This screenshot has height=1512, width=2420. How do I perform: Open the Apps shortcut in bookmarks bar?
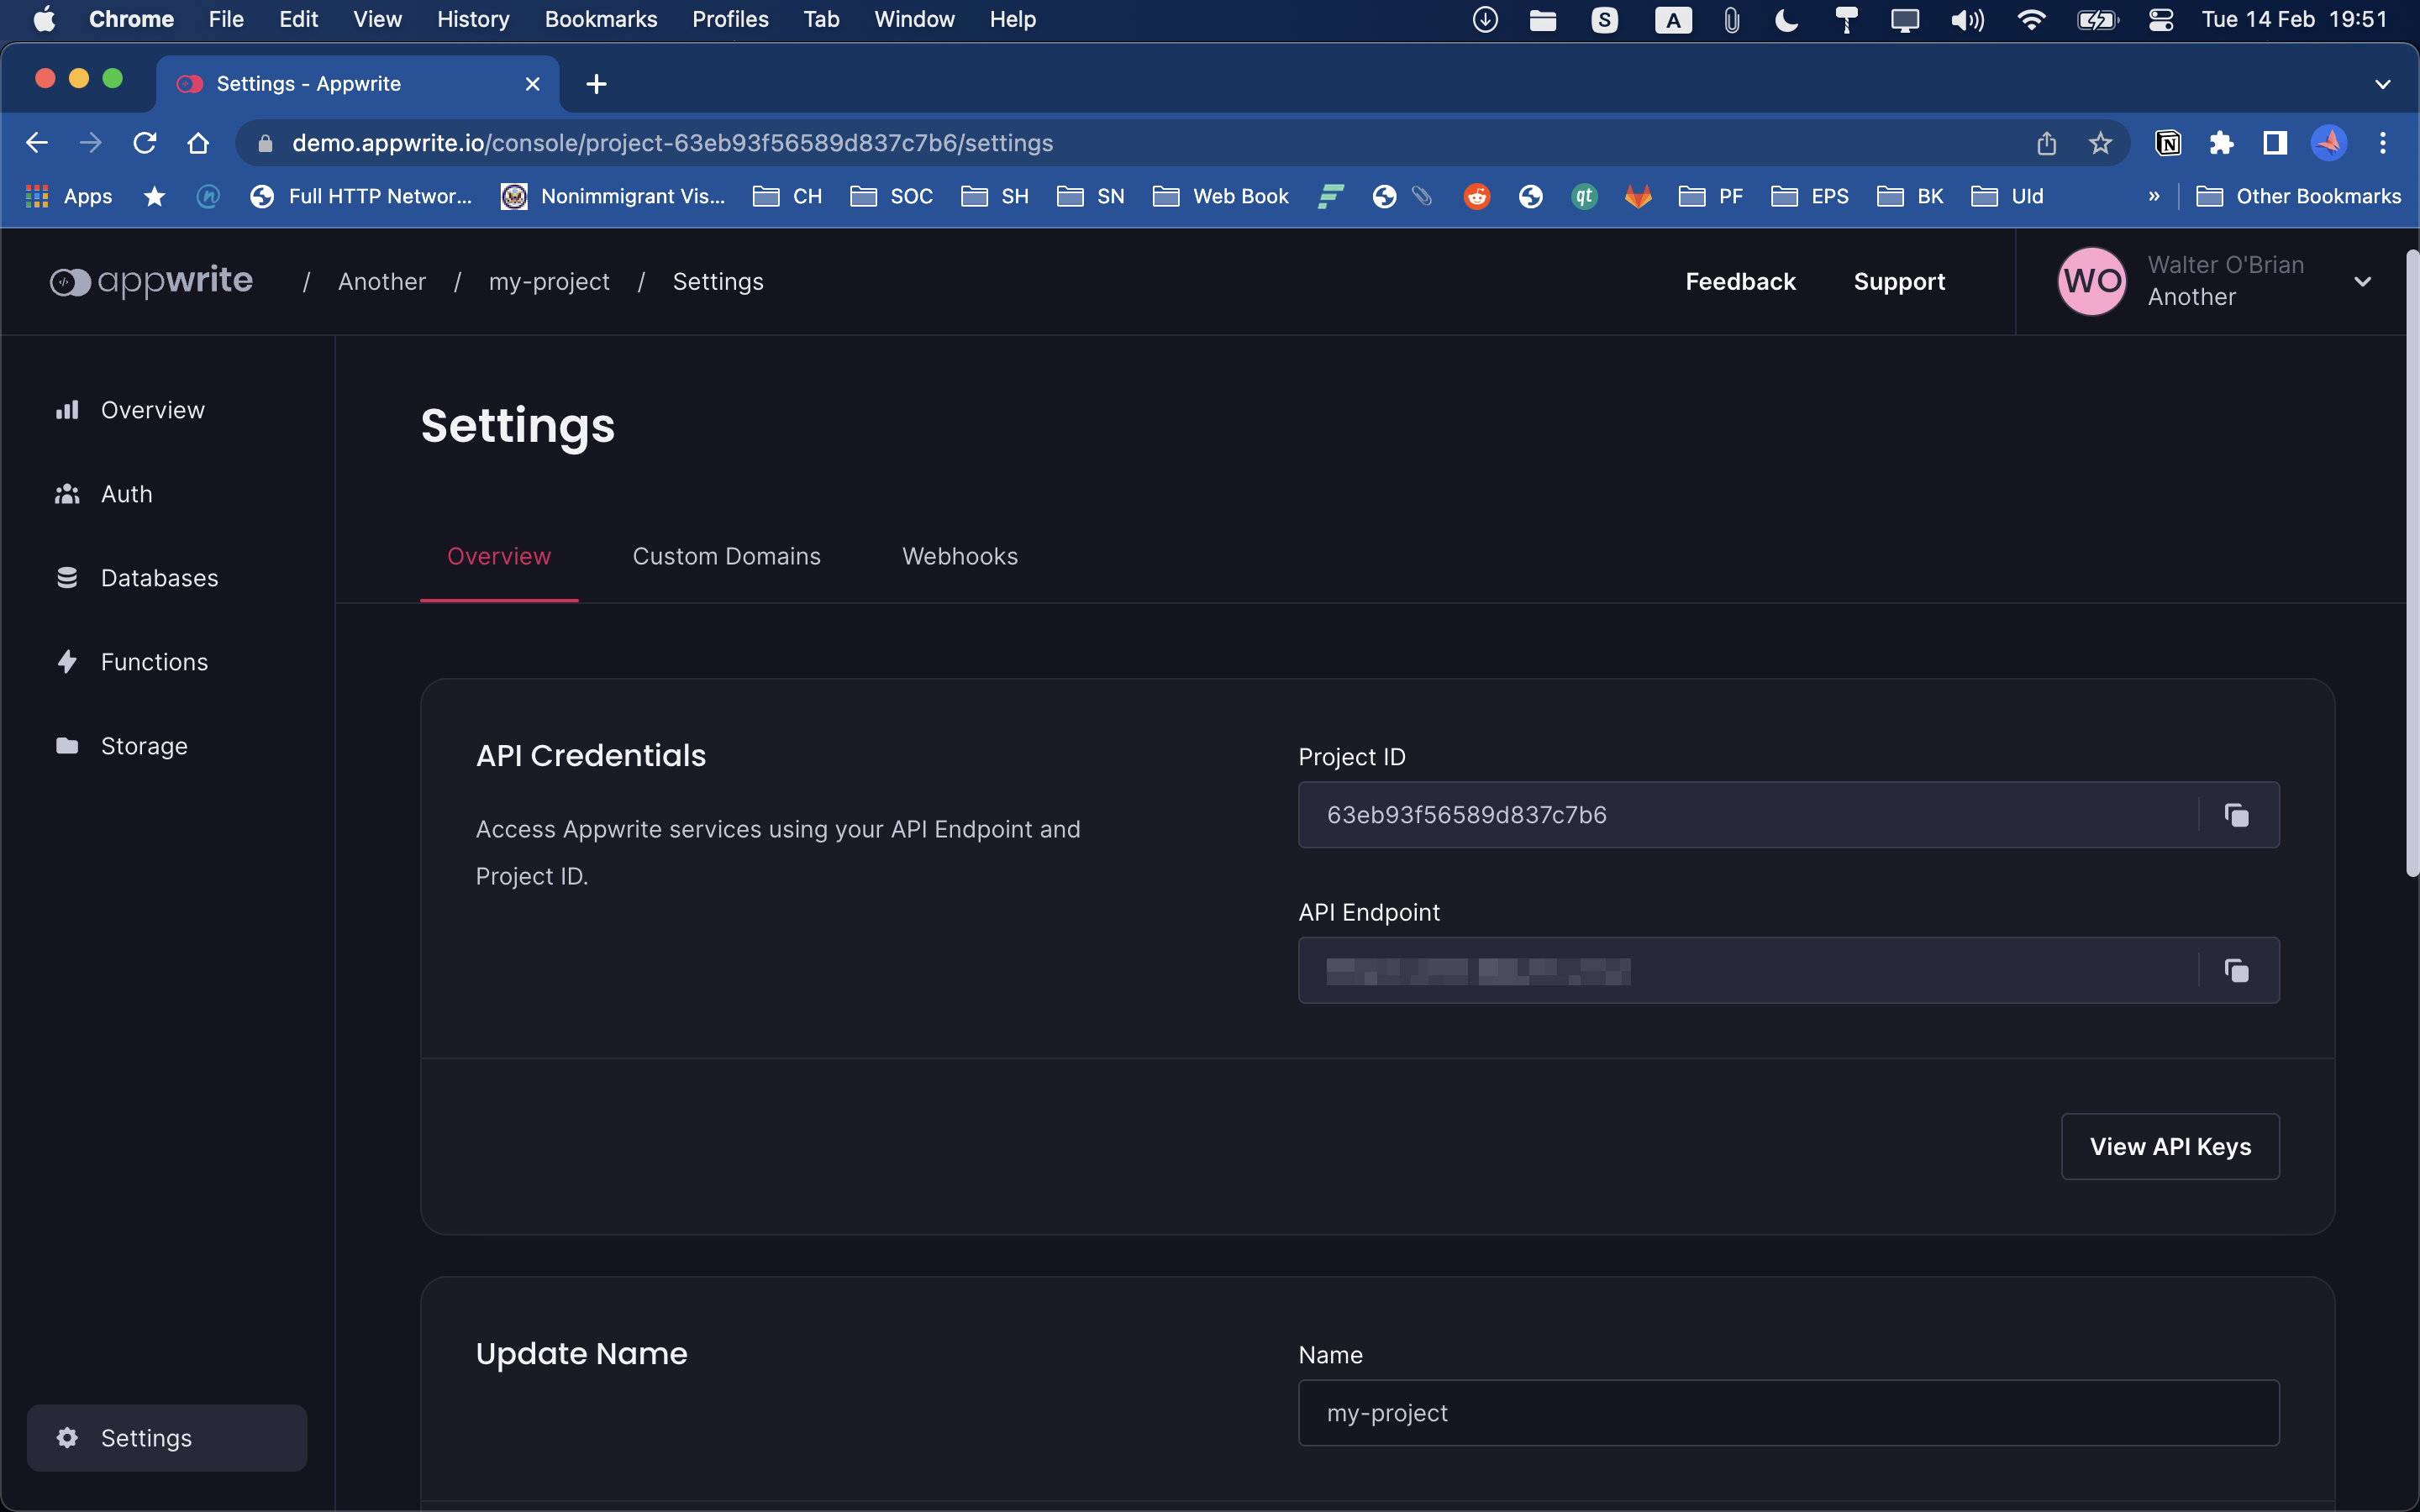click(69, 196)
